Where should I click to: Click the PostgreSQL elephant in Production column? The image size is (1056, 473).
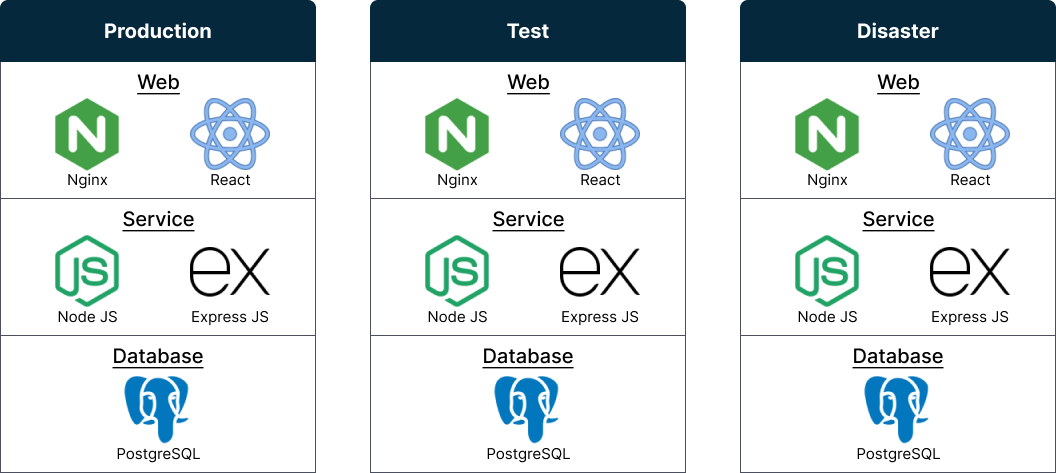158,408
